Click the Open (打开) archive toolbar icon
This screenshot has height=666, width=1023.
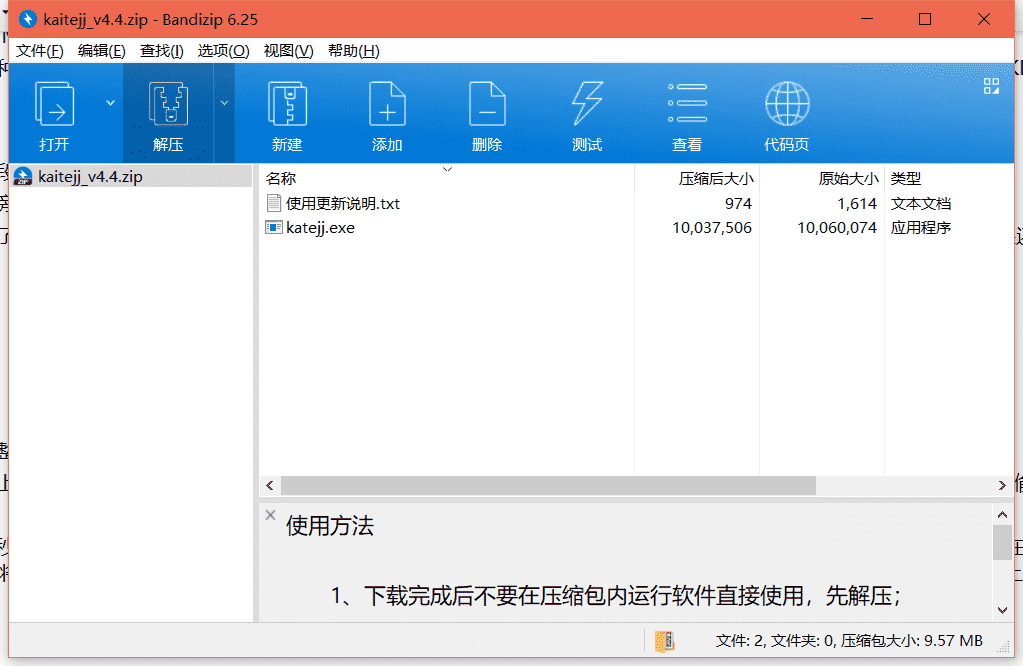click(54, 104)
